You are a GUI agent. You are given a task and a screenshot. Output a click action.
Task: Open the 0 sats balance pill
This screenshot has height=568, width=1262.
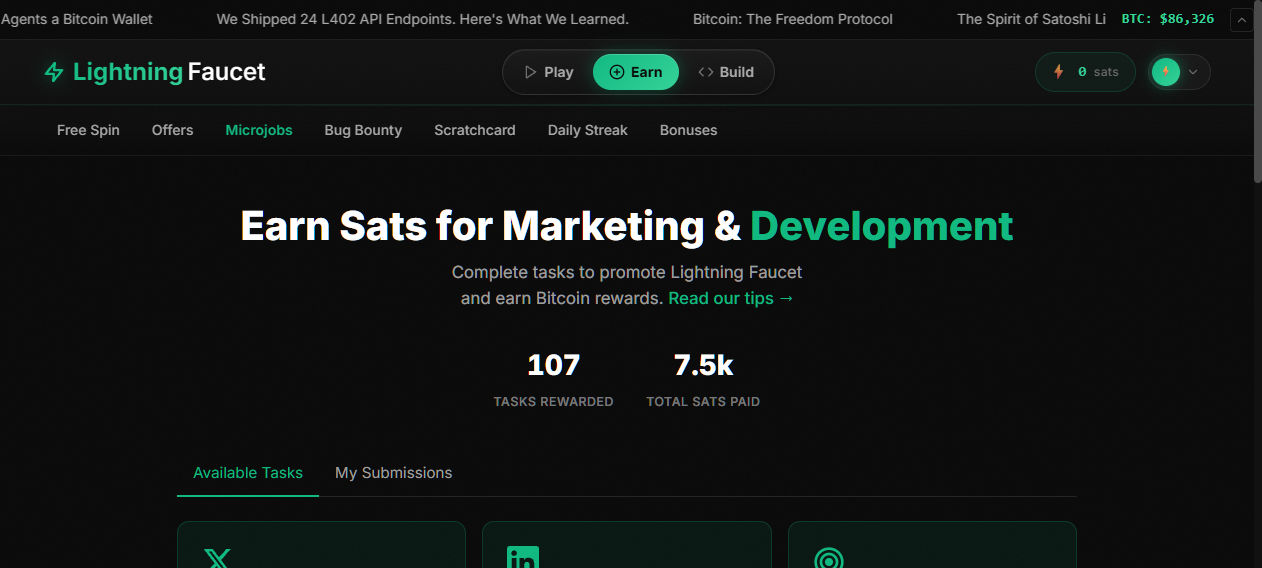pyautogui.click(x=1085, y=72)
